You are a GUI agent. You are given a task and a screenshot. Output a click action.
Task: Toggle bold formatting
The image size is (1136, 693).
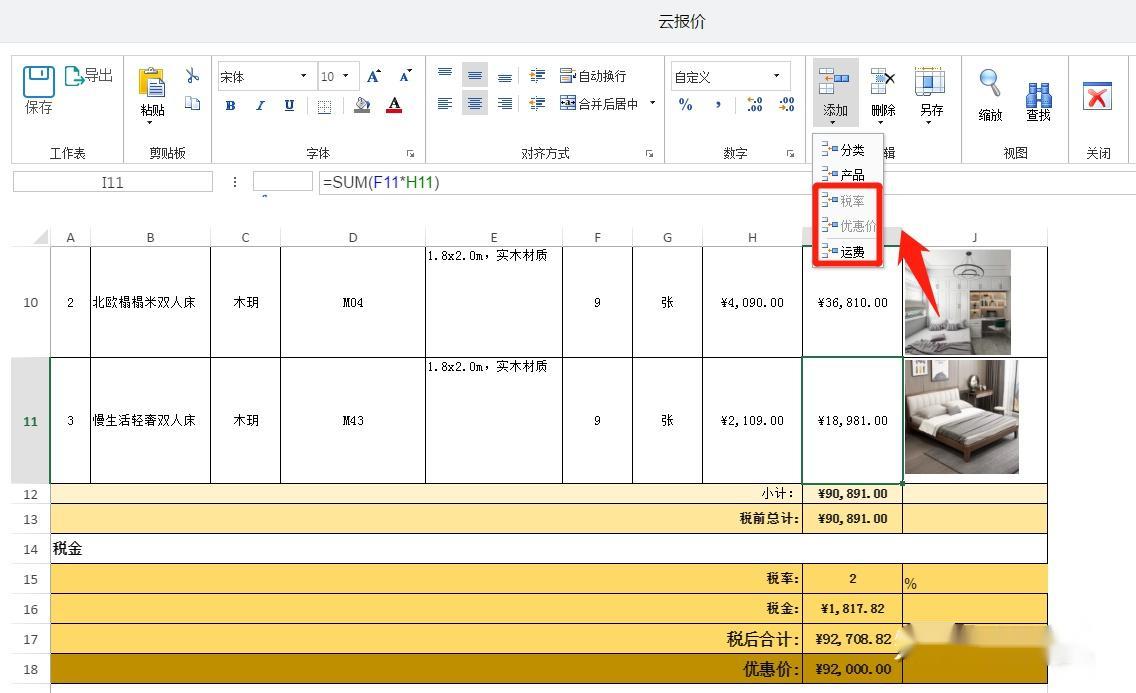[x=231, y=106]
